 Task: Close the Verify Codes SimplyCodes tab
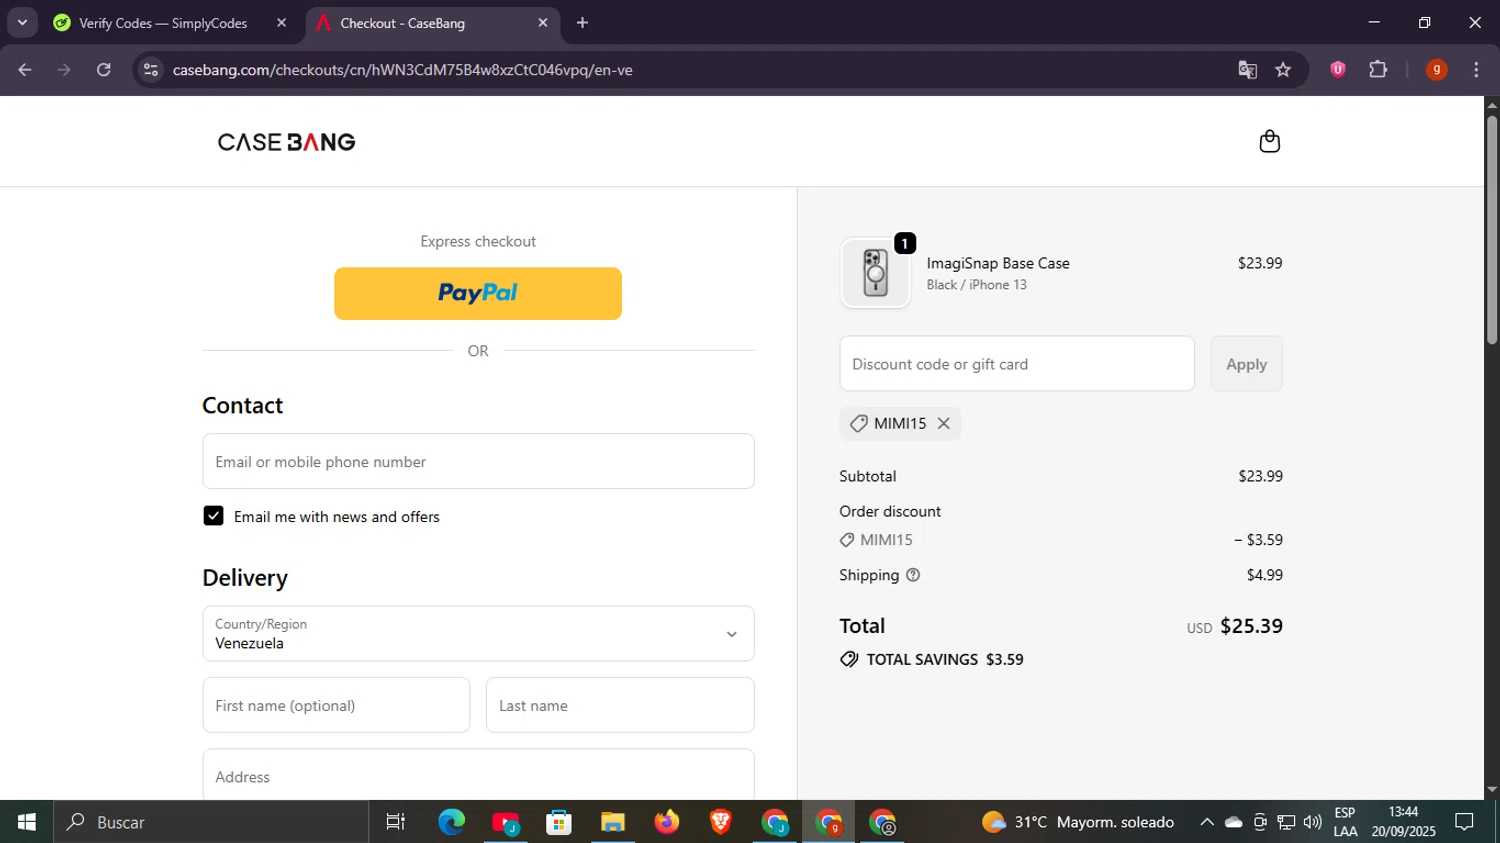281,23
